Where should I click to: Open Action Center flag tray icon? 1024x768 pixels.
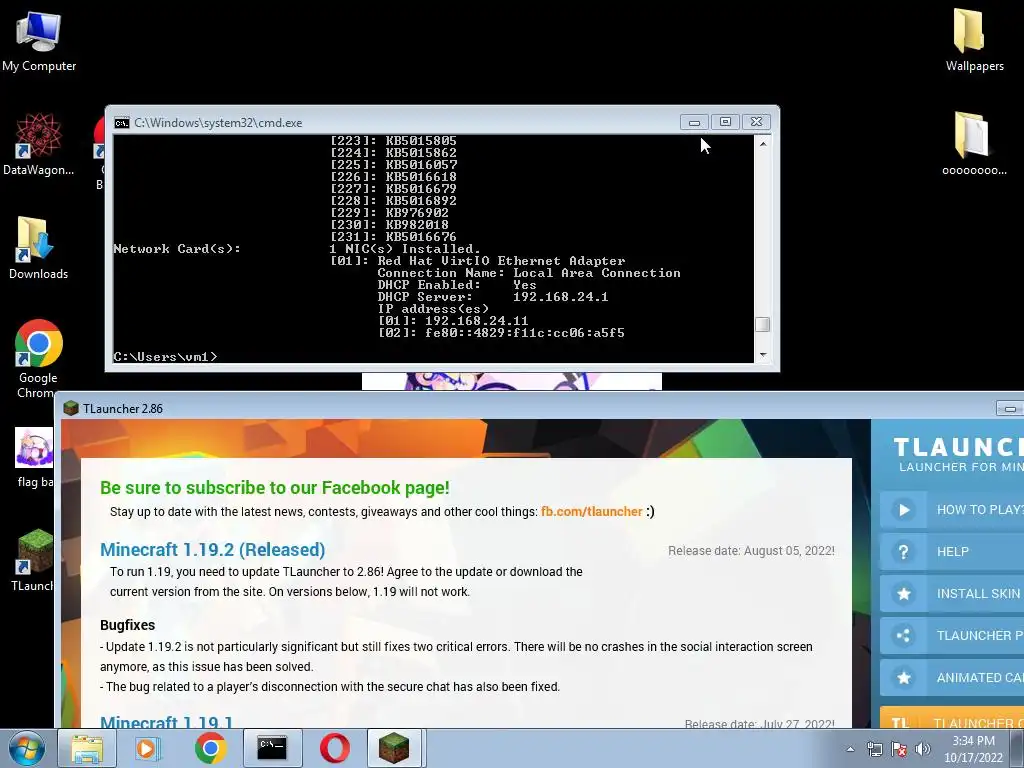899,749
